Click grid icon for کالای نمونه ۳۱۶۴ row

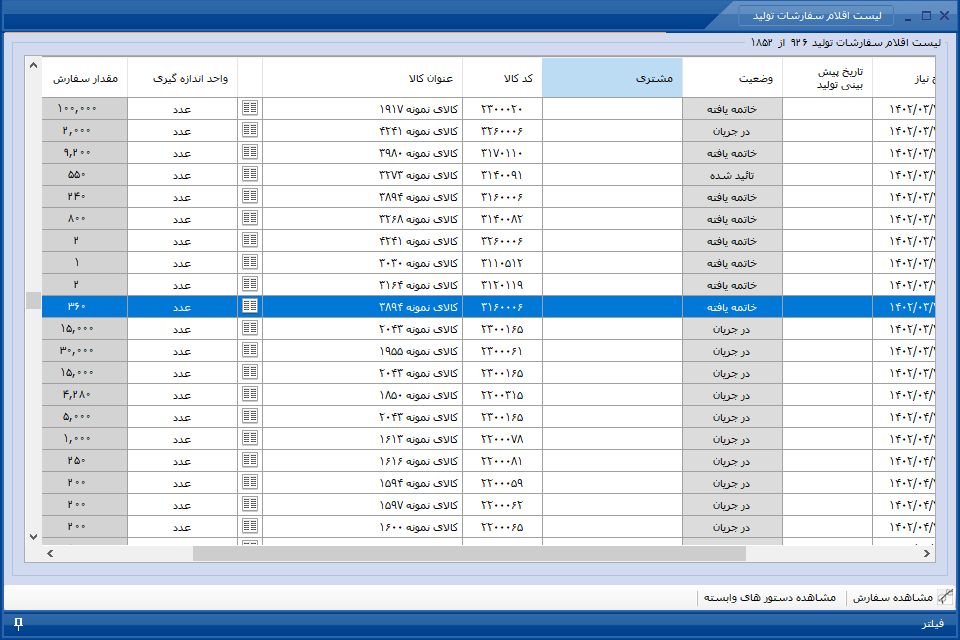pos(250,285)
